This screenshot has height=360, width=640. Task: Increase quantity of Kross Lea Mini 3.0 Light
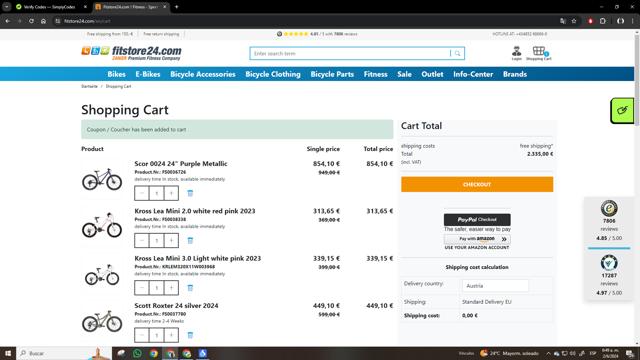pos(171,288)
